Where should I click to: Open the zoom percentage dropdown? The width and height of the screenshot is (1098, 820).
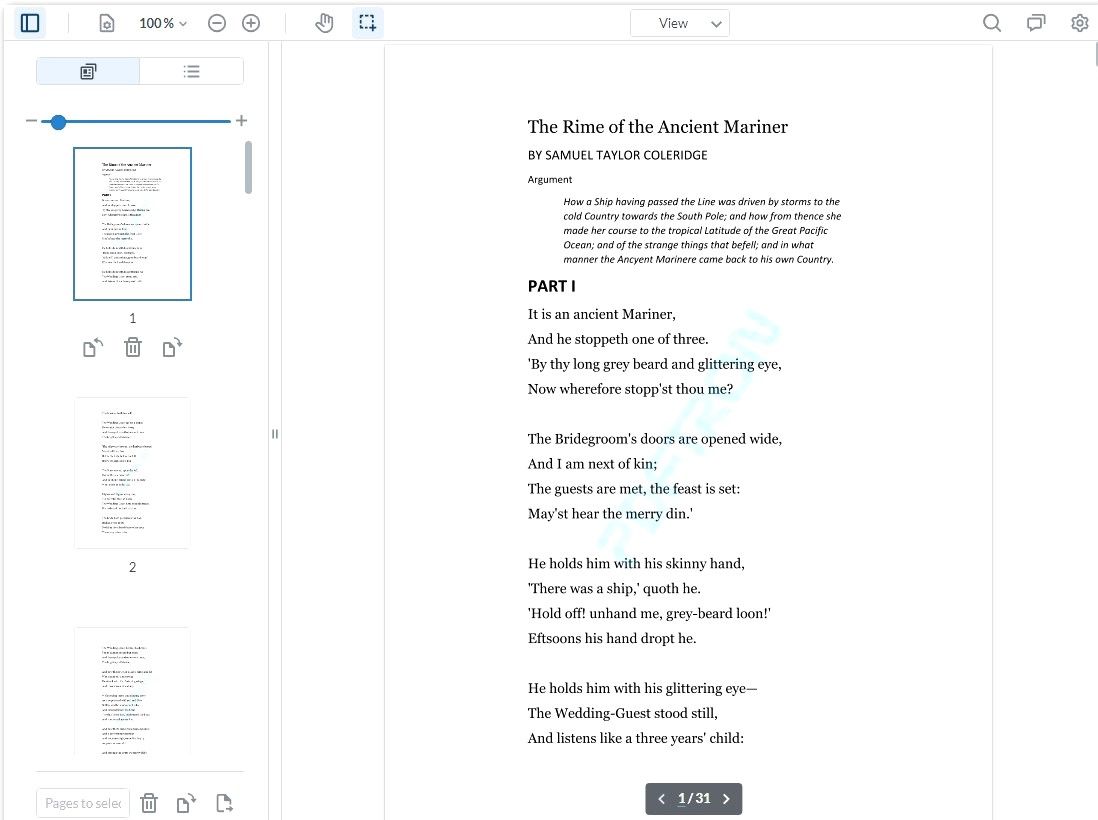(x=162, y=22)
